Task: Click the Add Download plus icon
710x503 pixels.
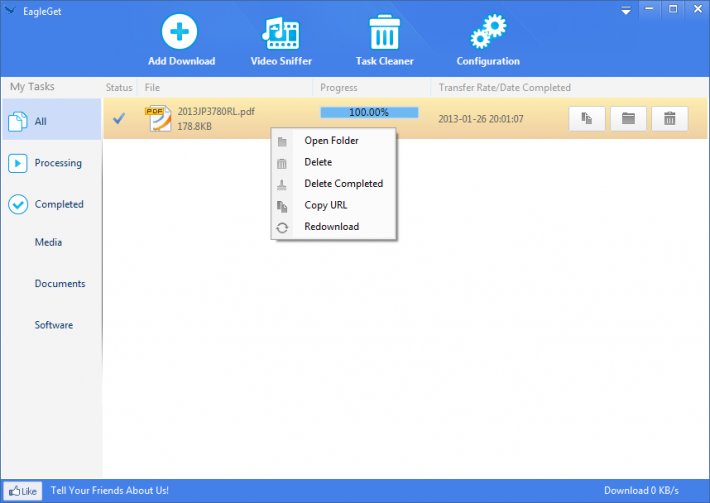Action: point(179,32)
